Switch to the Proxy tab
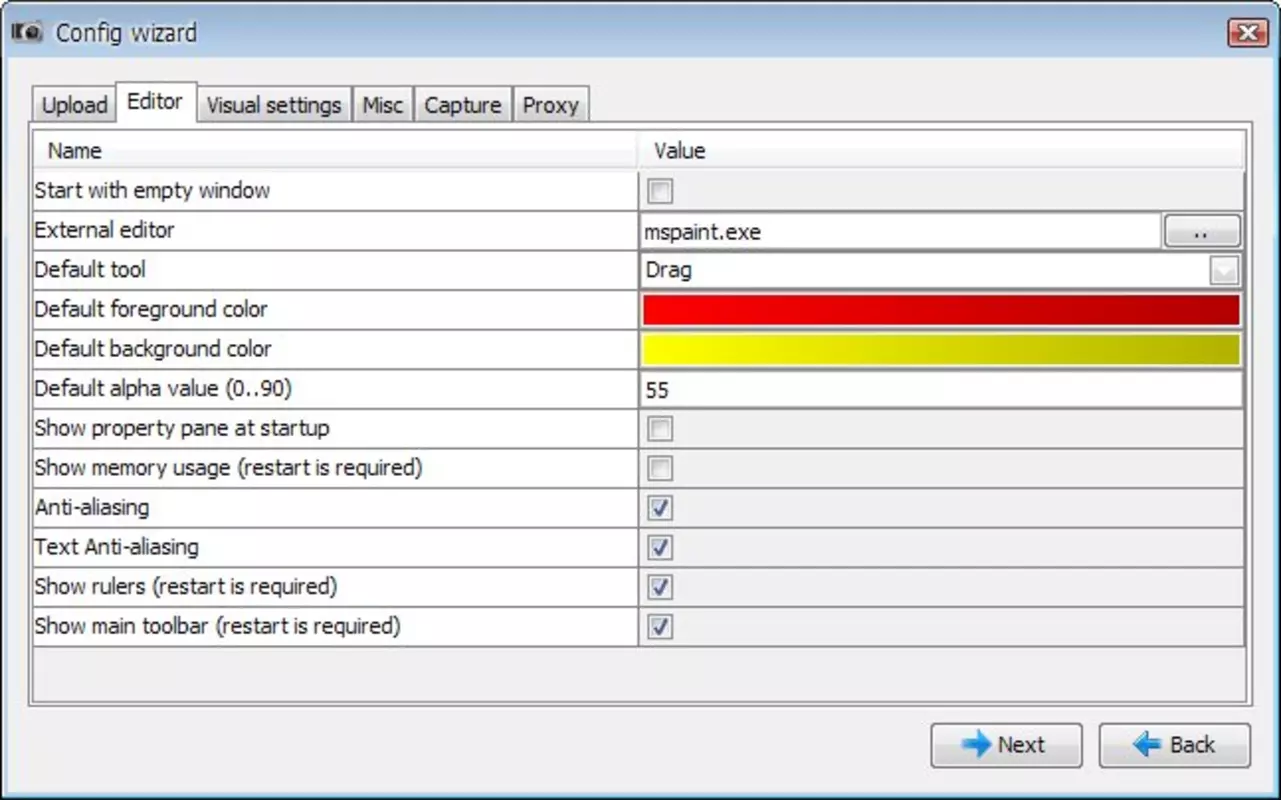Screen dimensions: 1281x800 [550, 105]
